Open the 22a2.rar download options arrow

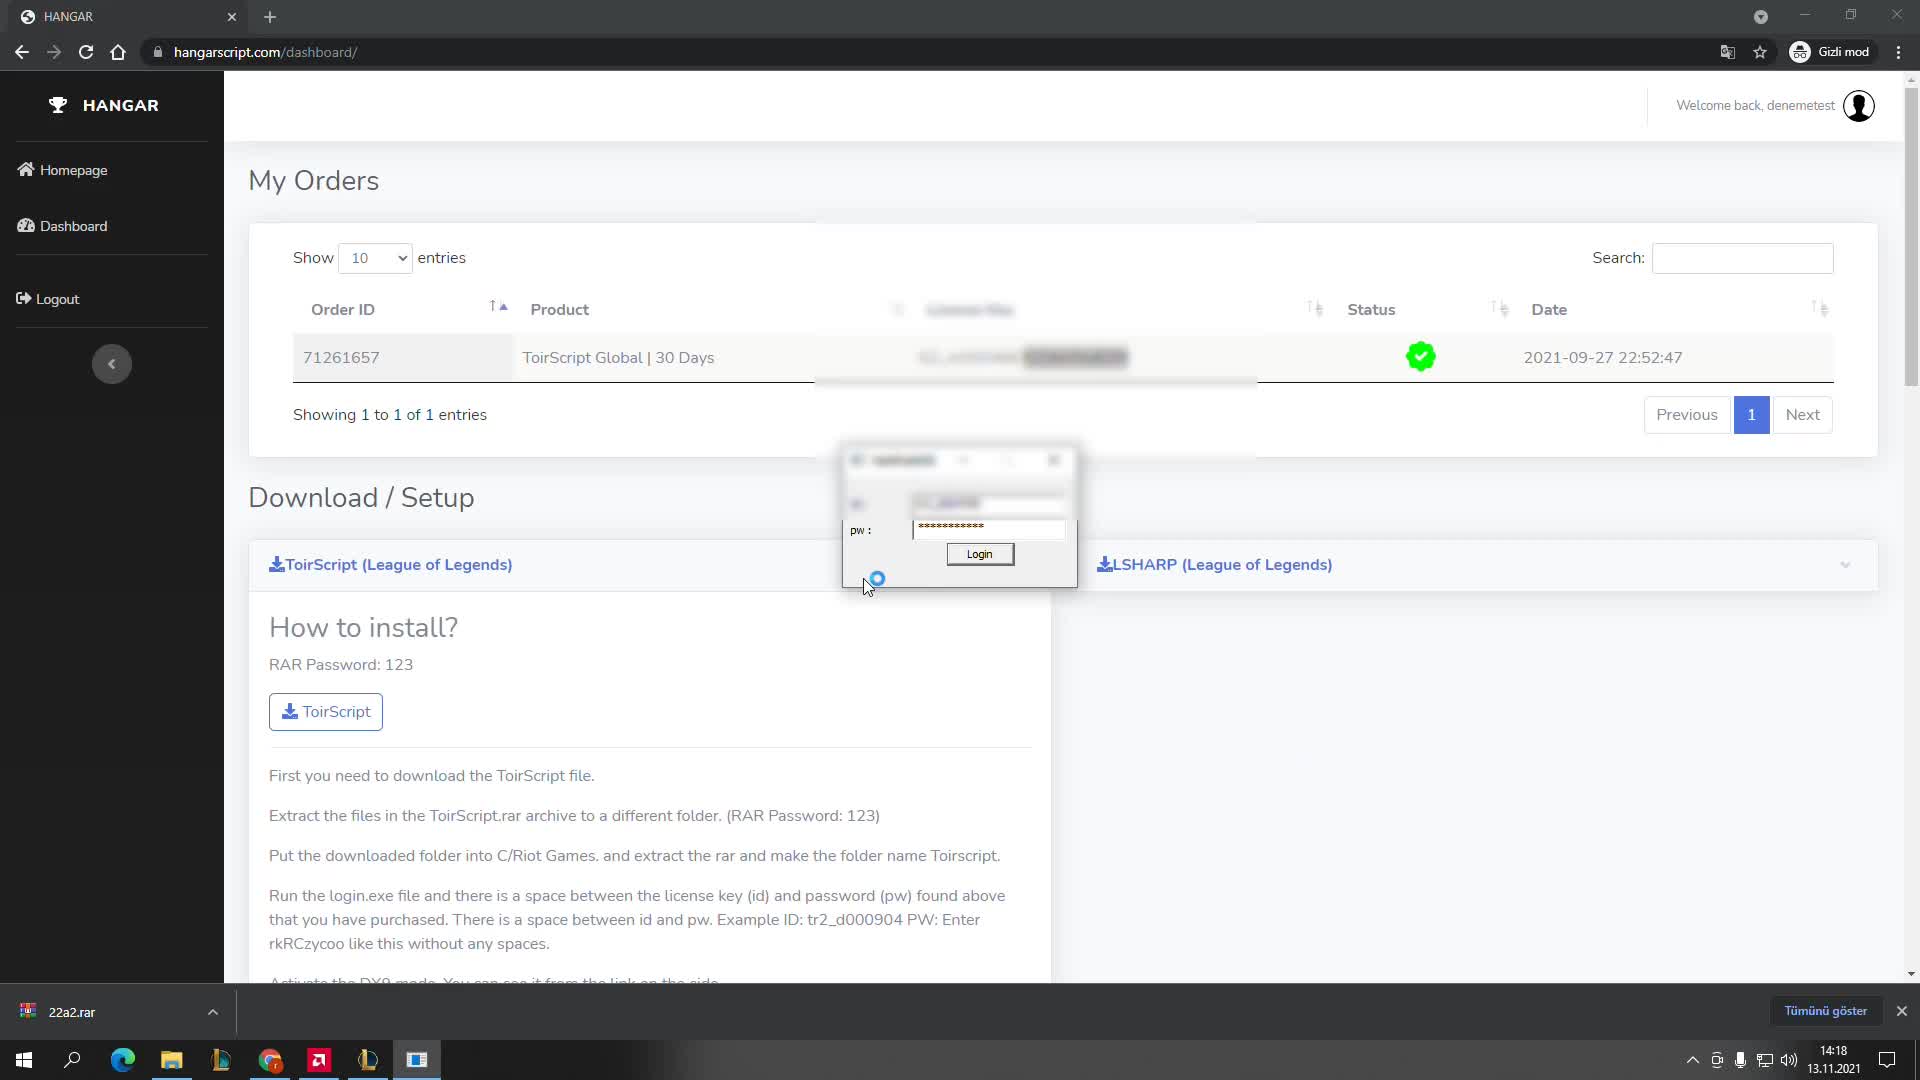click(x=213, y=1012)
